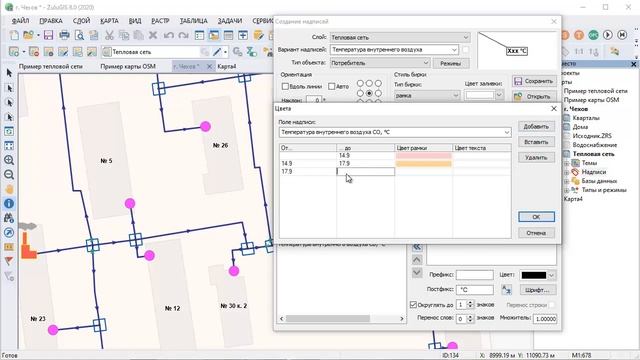Toggle the checkbox next to Вариант надписей
The height and width of the screenshot is (360, 640).
tap(465, 49)
